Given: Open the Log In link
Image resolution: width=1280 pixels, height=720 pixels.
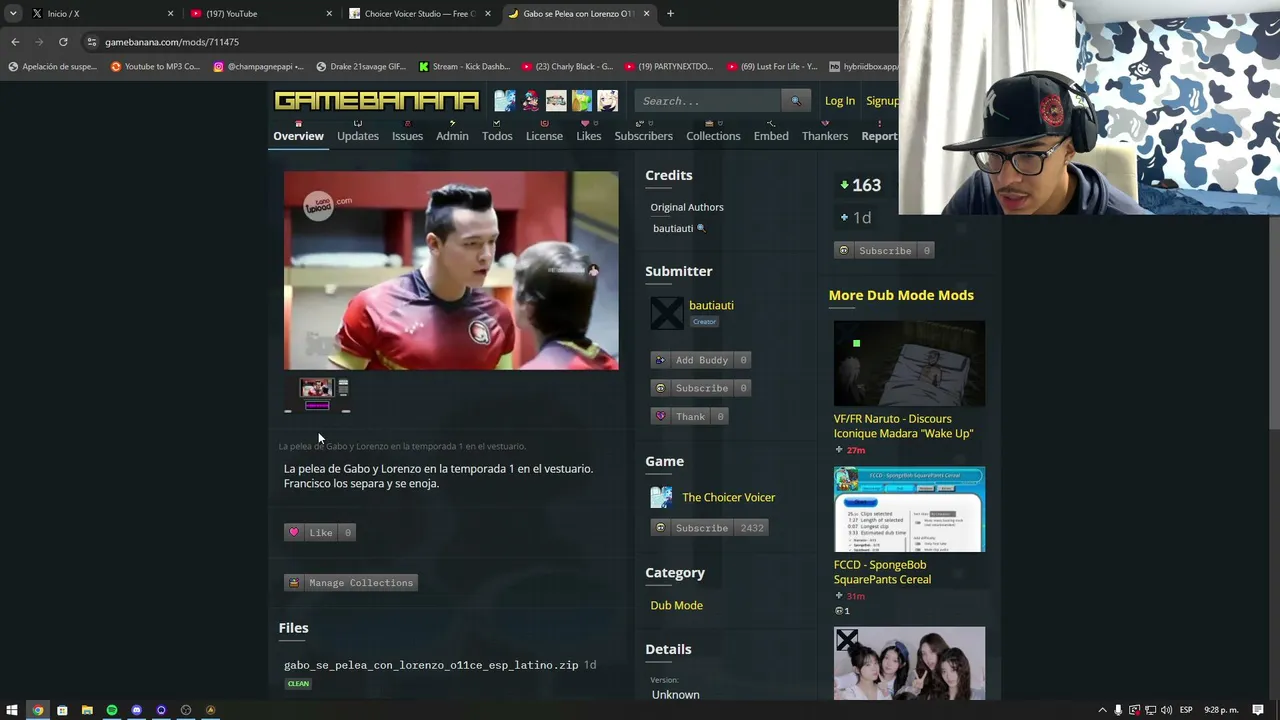Looking at the screenshot, I should 840,101.
